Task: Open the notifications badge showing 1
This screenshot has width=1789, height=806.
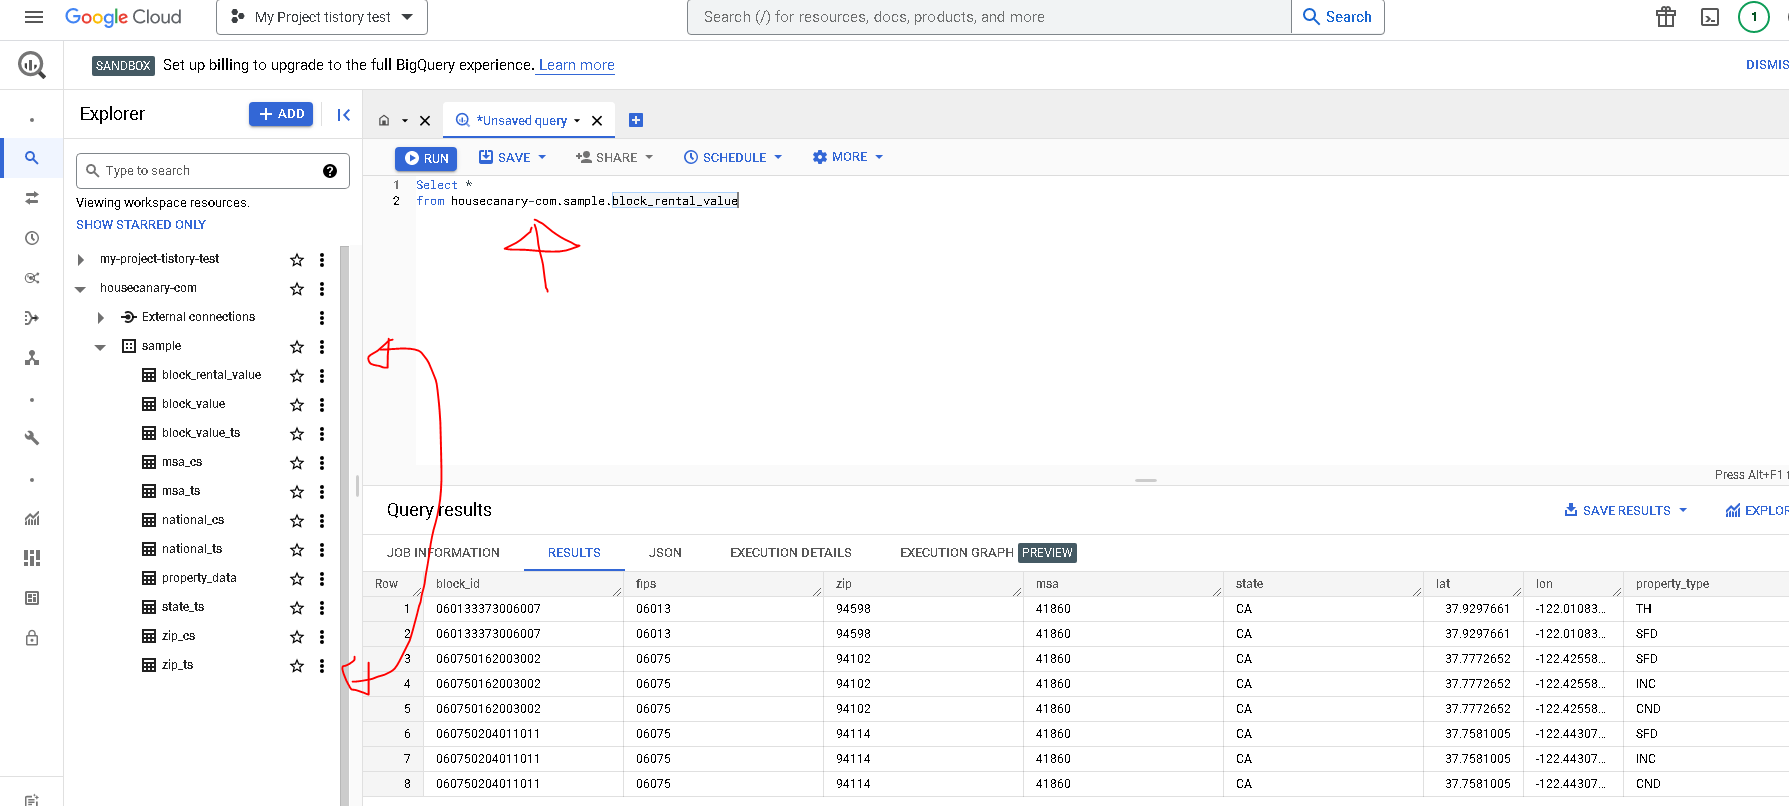Action: tap(1754, 17)
